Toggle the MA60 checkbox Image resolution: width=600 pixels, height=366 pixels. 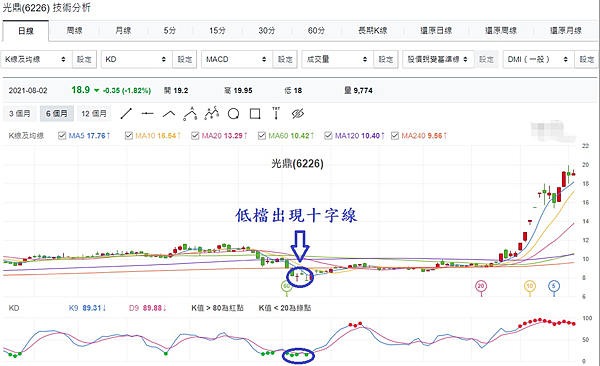pos(262,136)
